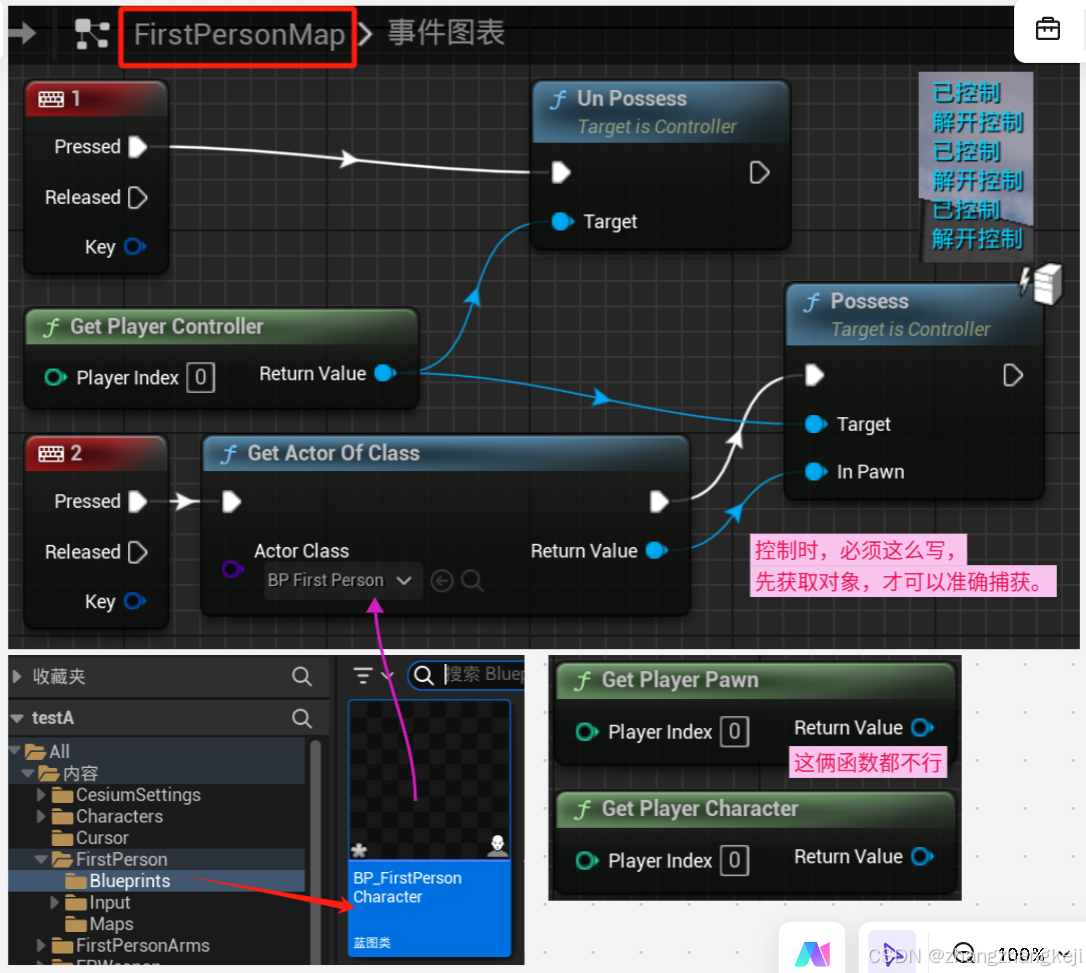1086x973 pixels.
Task: Click the forward navigation arrow in the breadcrumb bar
Action: (x=21, y=33)
